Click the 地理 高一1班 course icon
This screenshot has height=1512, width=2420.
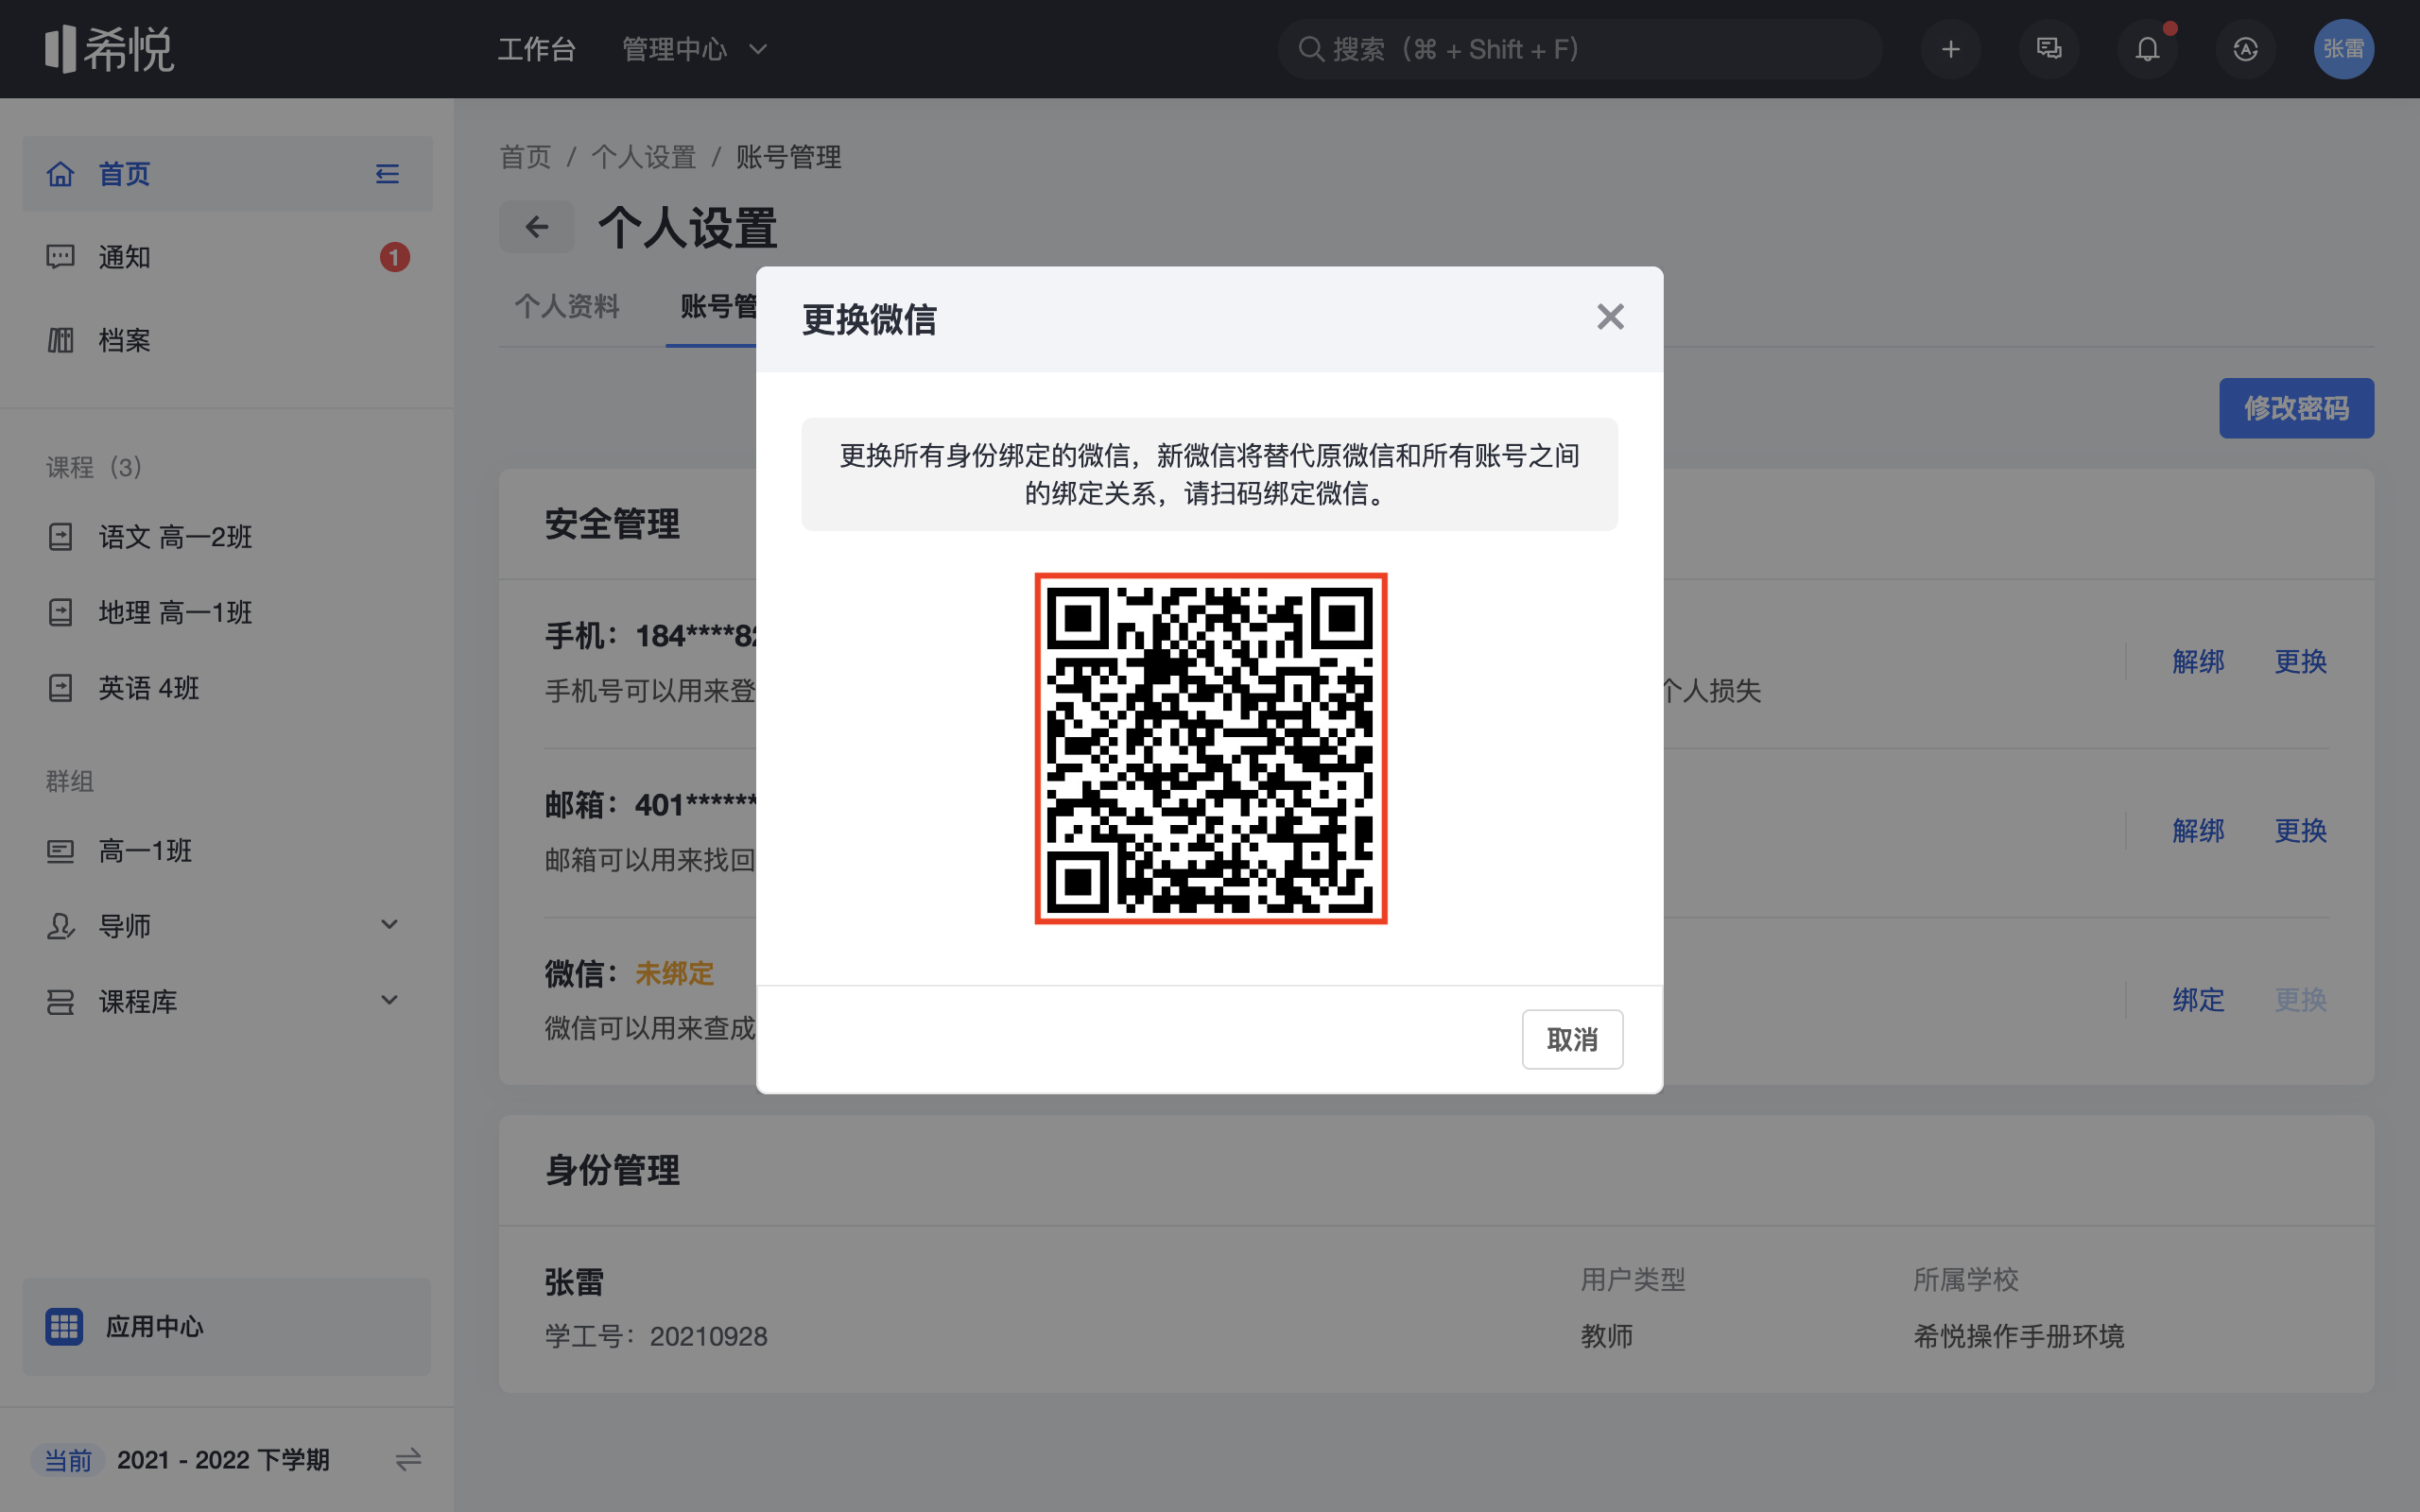pyautogui.click(x=60, y=612)
